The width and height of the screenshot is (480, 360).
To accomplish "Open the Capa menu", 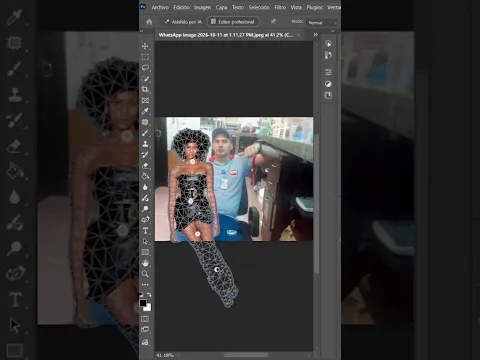I will (x=221, y=7).
